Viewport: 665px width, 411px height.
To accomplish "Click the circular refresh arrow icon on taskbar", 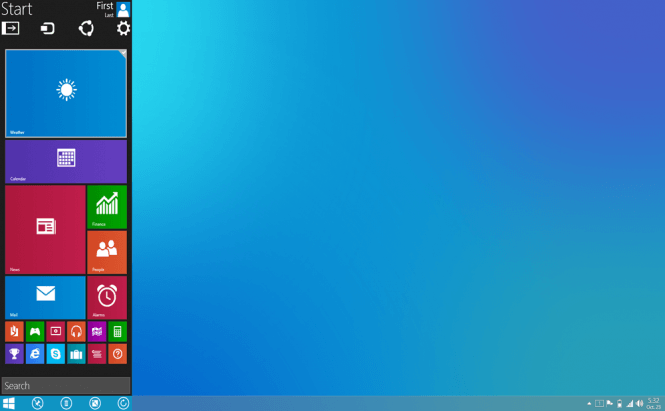I will 123,403.
